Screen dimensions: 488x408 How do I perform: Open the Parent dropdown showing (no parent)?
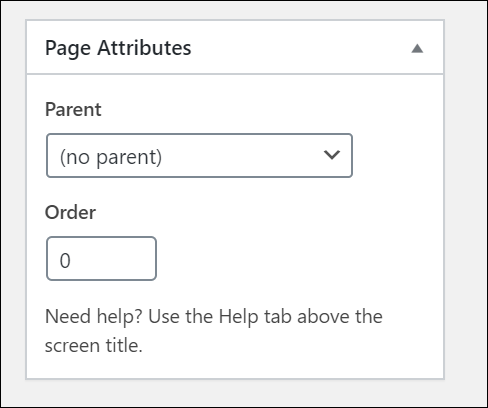pos(199,155)
